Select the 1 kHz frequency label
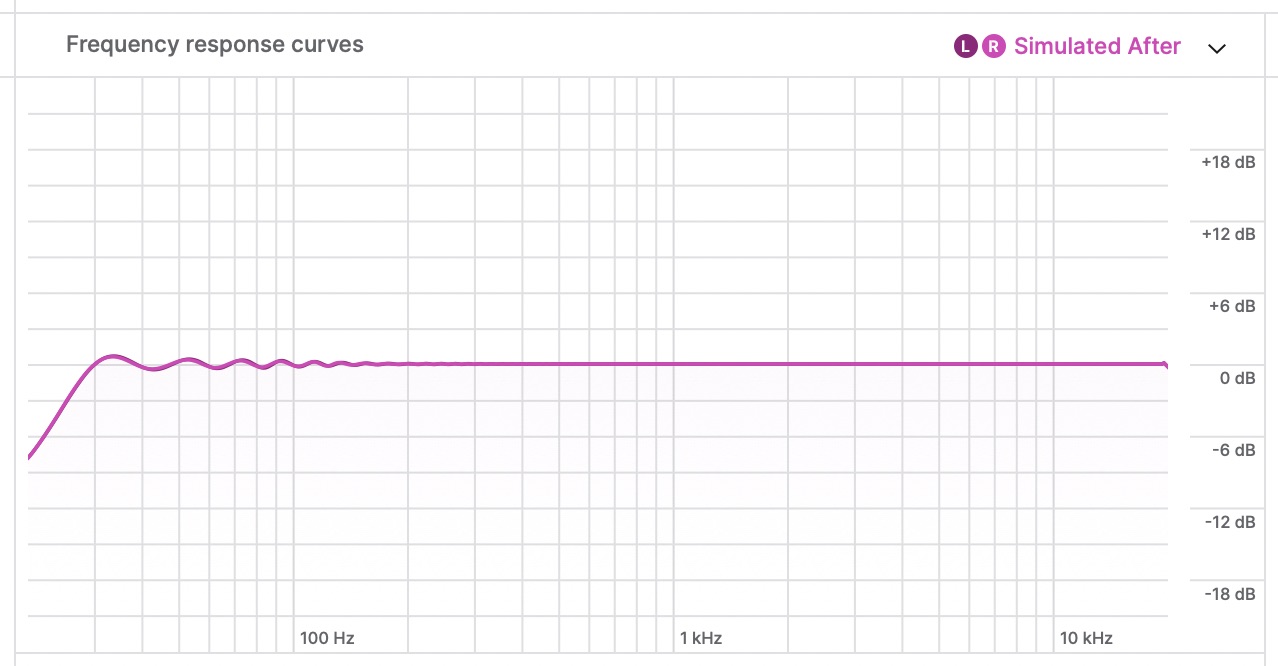The image size is (1278, 666). [x=701, y=638]
